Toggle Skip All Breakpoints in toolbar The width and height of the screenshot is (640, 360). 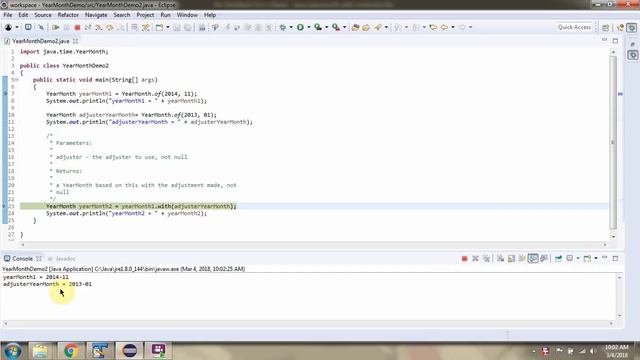(41, 27)
